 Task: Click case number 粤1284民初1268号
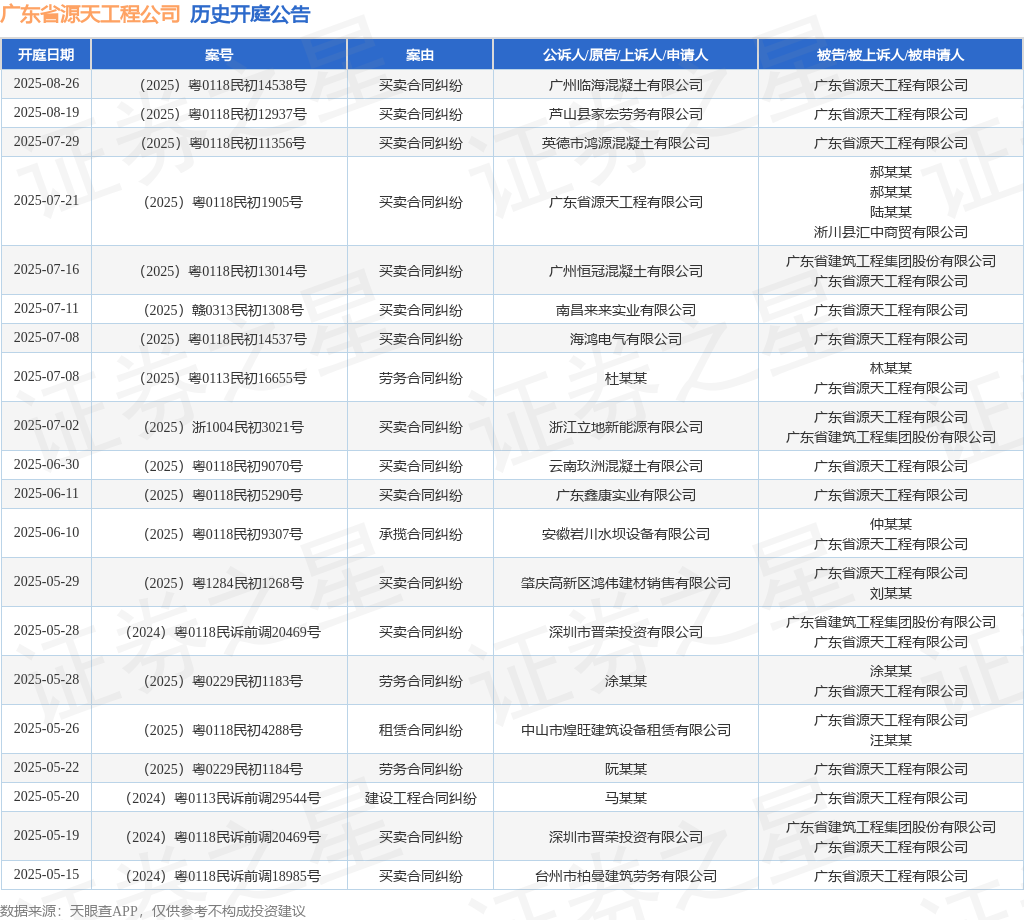[x=223, y=583]
